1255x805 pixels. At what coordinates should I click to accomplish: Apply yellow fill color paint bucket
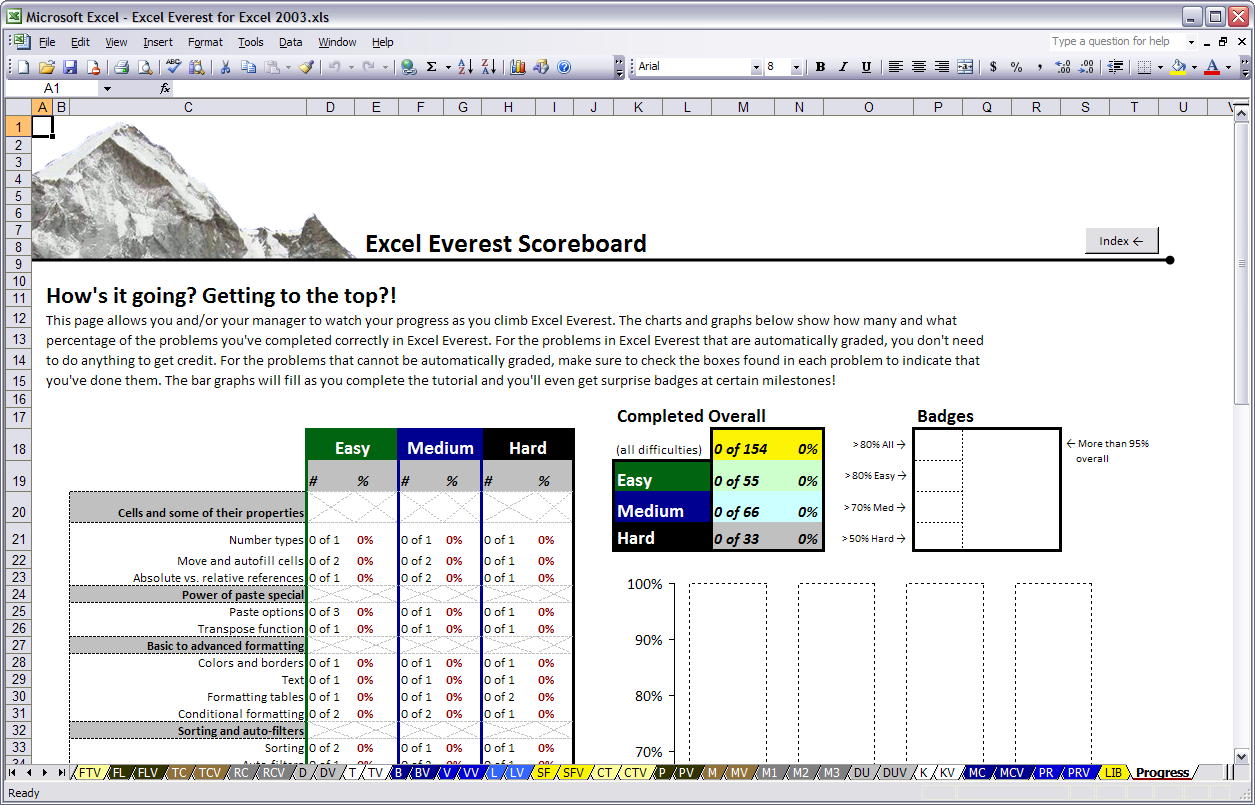coord(1179,67)
